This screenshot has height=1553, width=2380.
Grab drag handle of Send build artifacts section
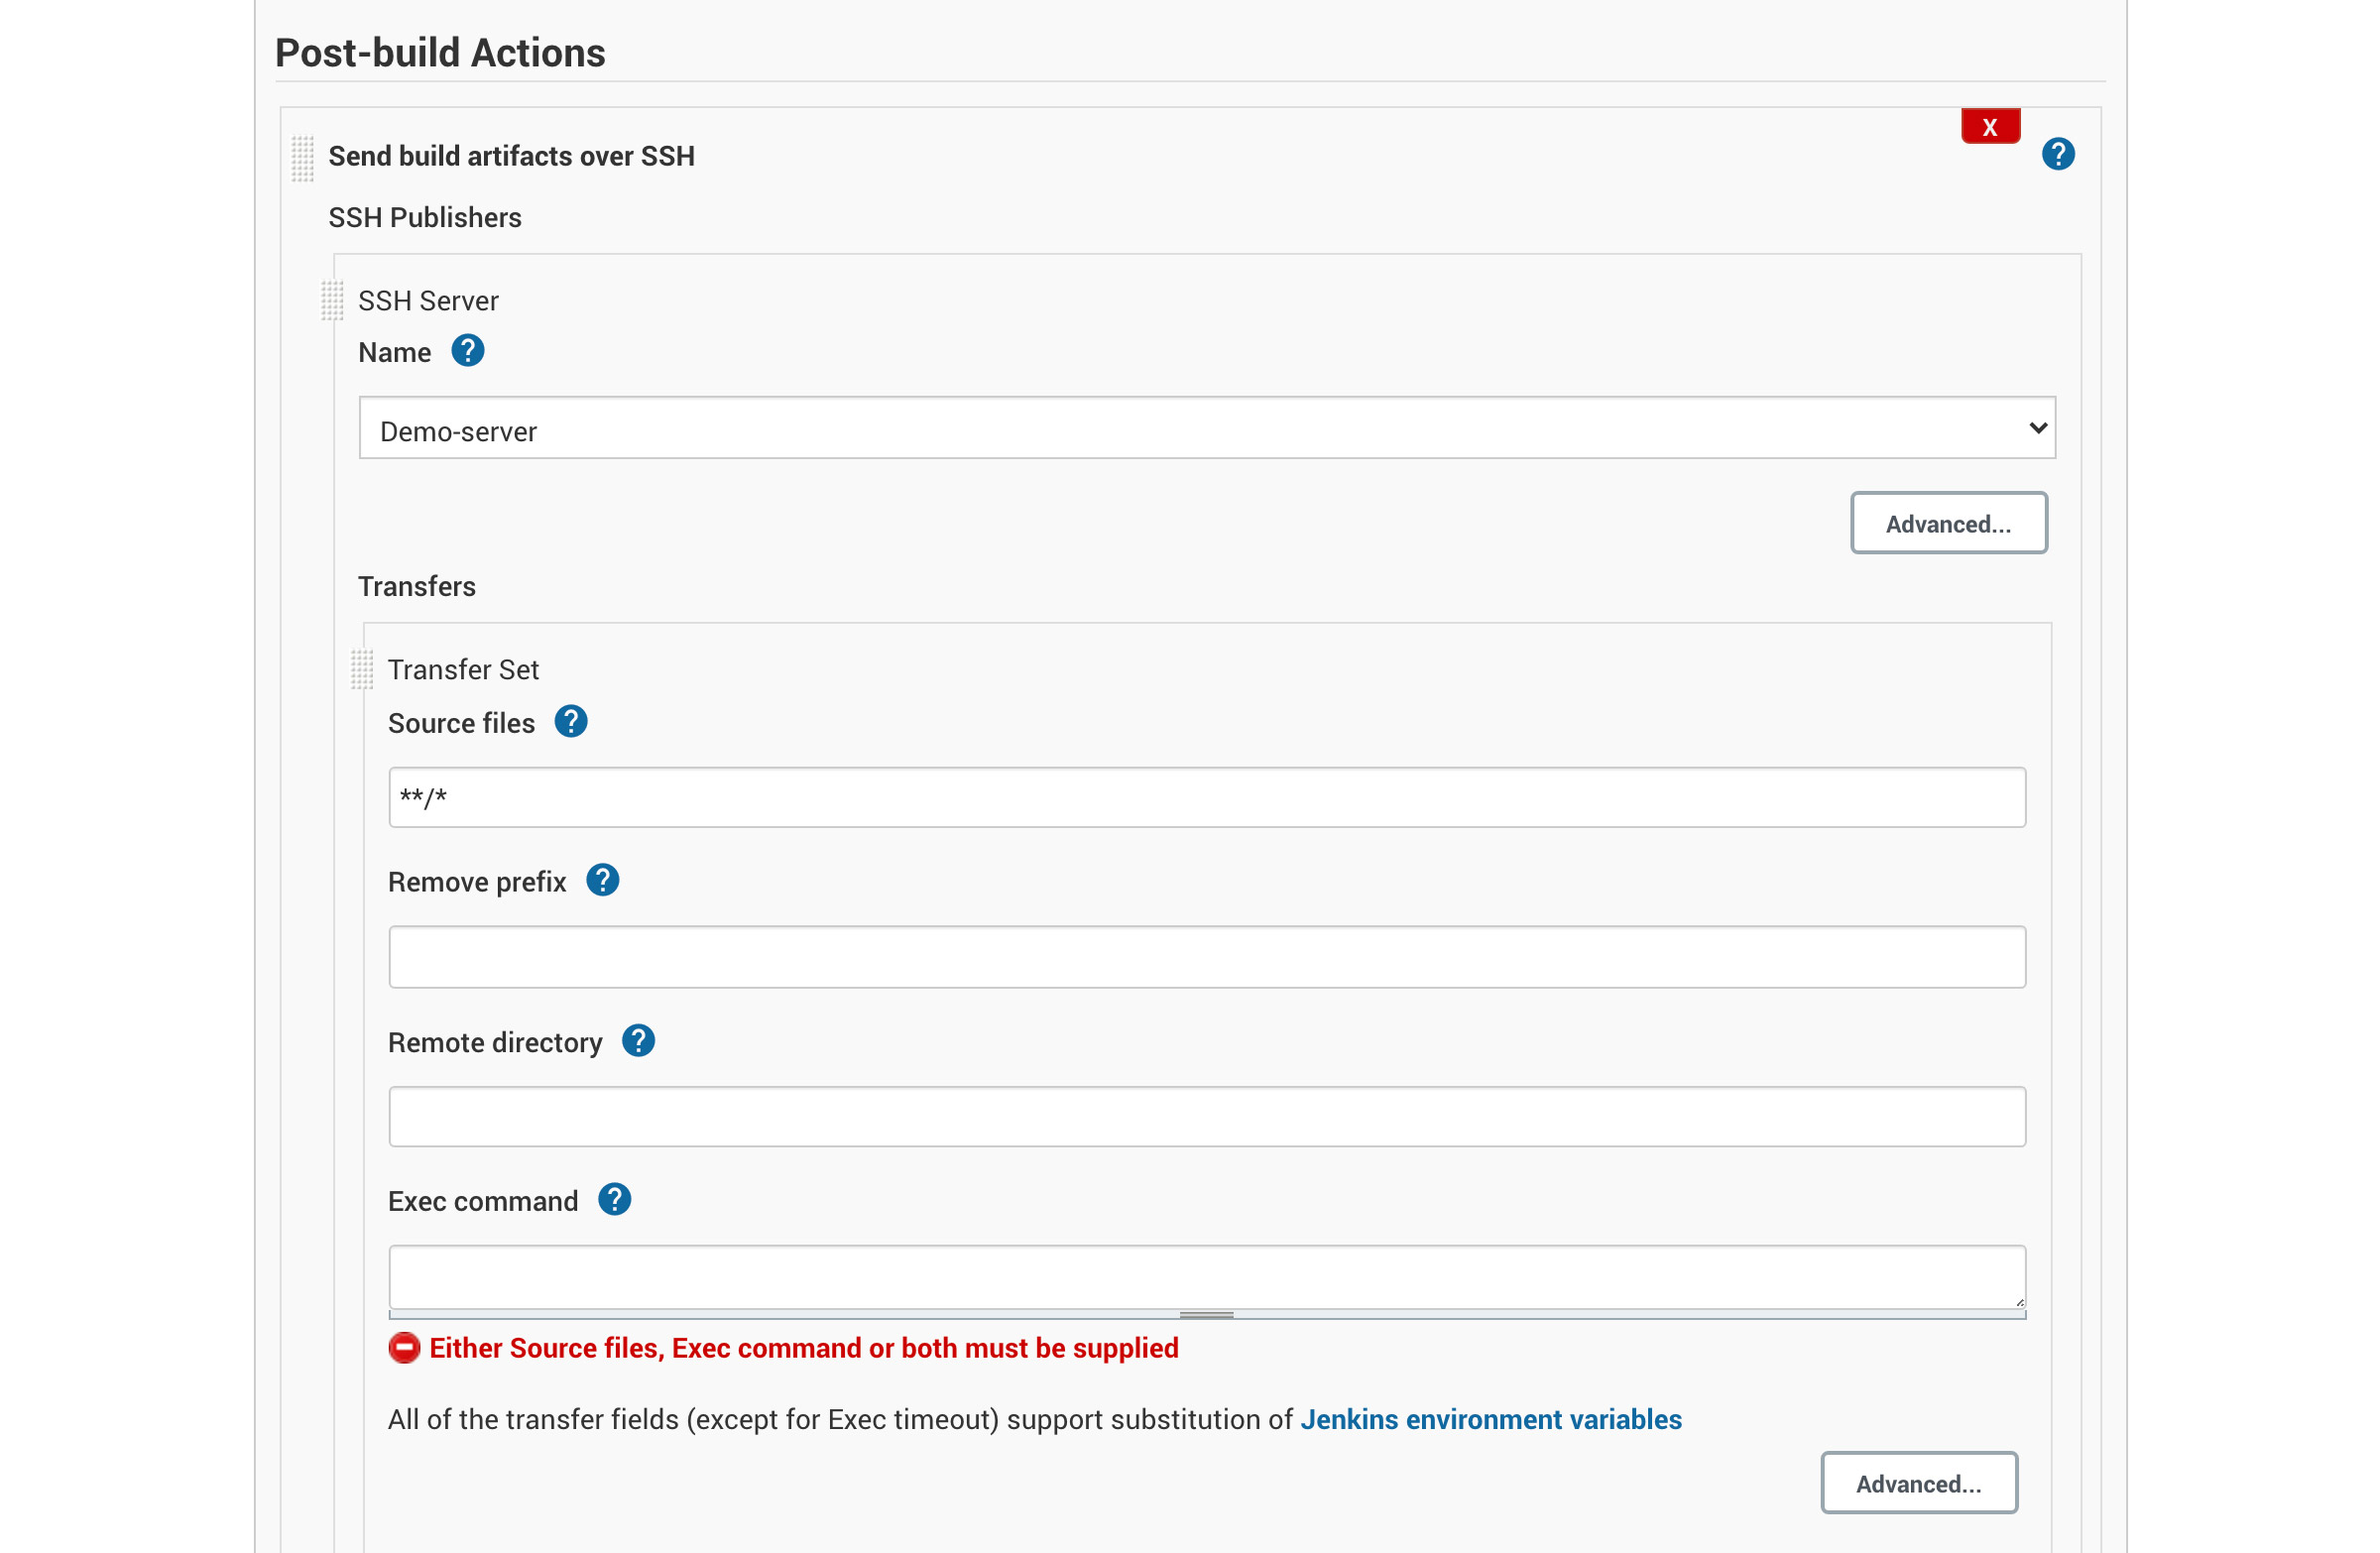(302, 158)
